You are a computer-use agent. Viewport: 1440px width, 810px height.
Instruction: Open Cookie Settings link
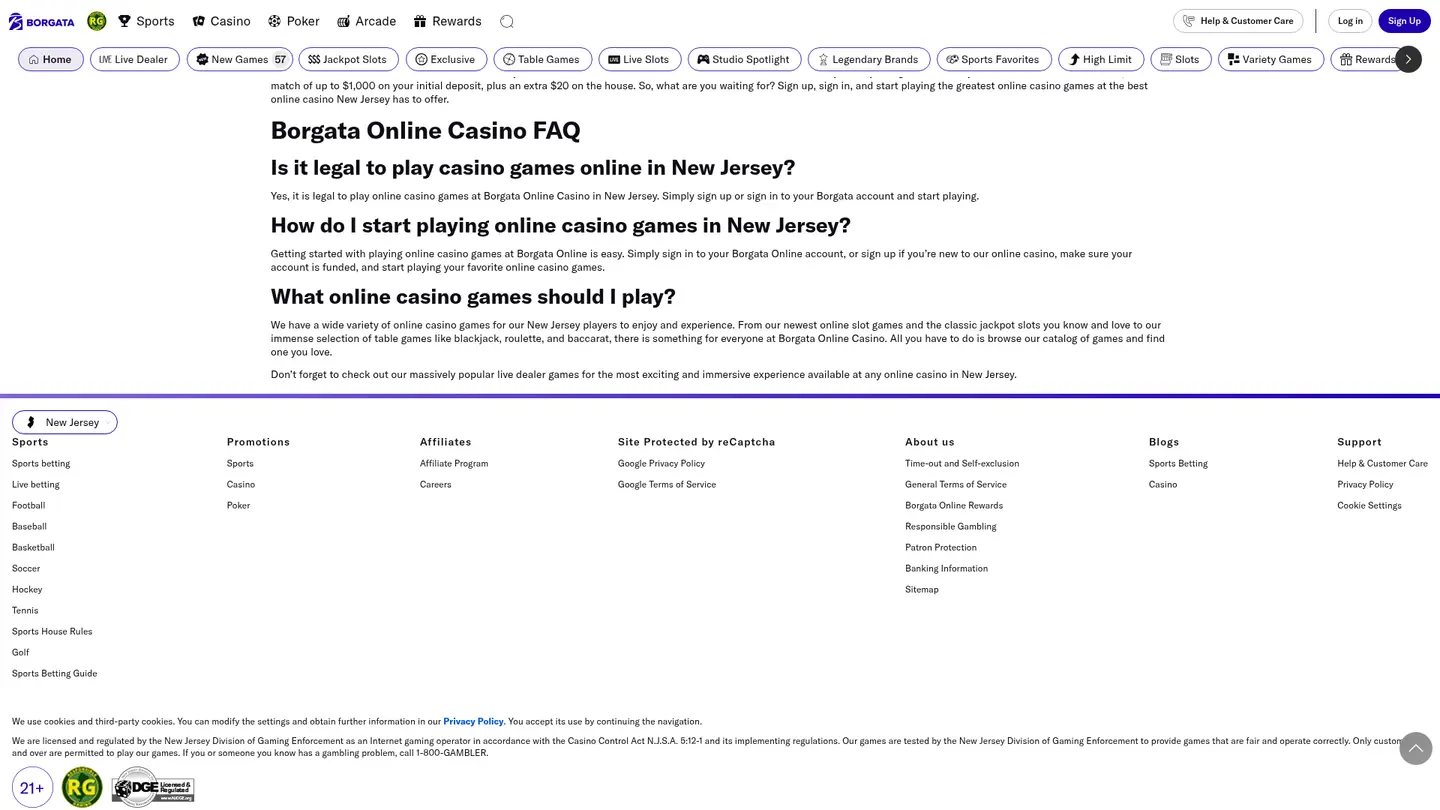click(1369, 505)
